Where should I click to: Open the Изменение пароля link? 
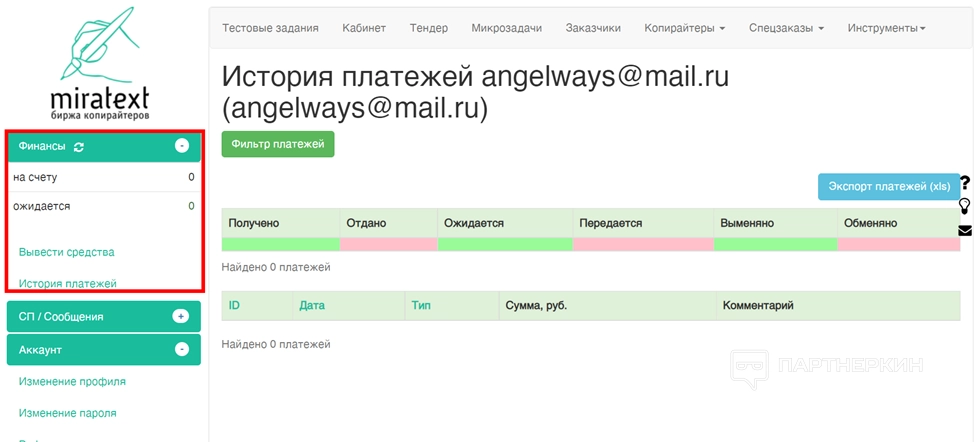[67, 413]
